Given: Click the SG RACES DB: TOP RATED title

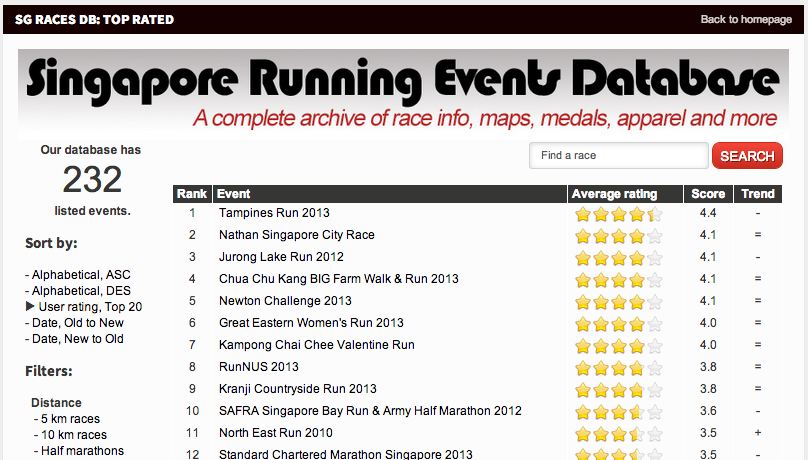Looking at the screenshot, I should (94, 20).
